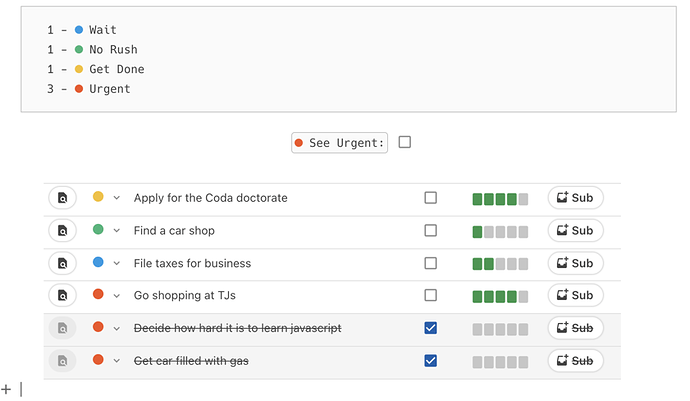
Task: Check off Apply for the Coda doctorate
Action: pyautogui.click(x=430, y=198)
